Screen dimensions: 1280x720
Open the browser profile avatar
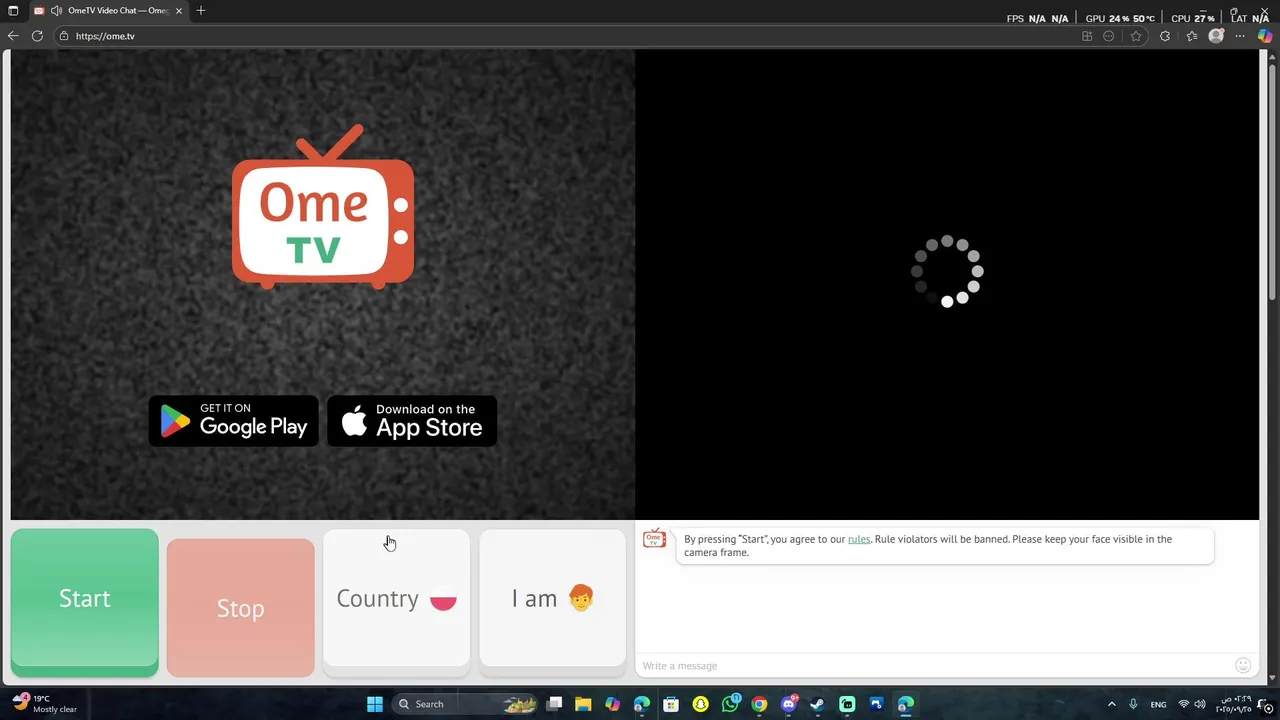1216,36
